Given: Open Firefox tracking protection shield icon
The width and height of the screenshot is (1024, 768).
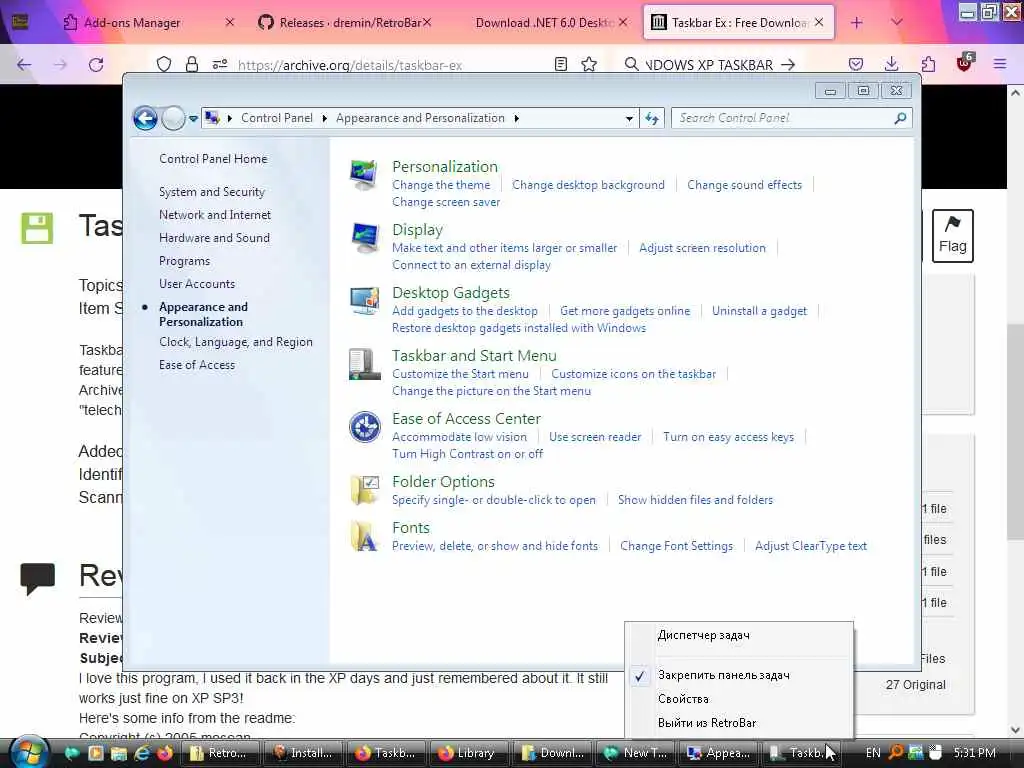Looking at the screenshot, I should pos(164,64).
